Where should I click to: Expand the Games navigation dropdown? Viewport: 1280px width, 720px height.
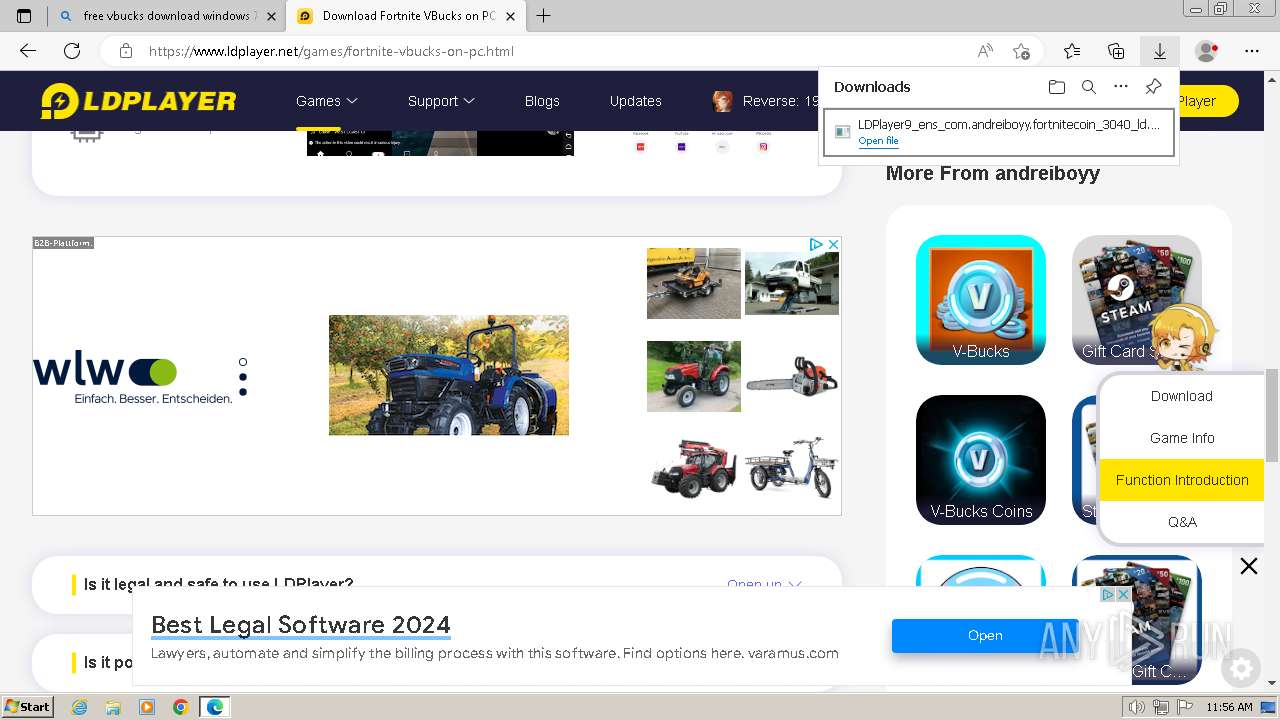tap(326, 101)
